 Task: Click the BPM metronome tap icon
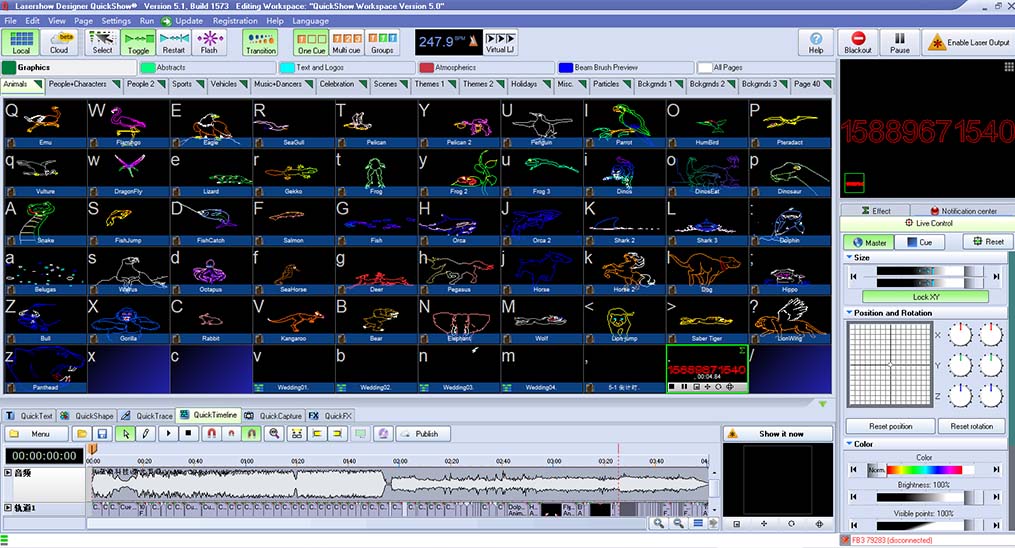[473, 42]
